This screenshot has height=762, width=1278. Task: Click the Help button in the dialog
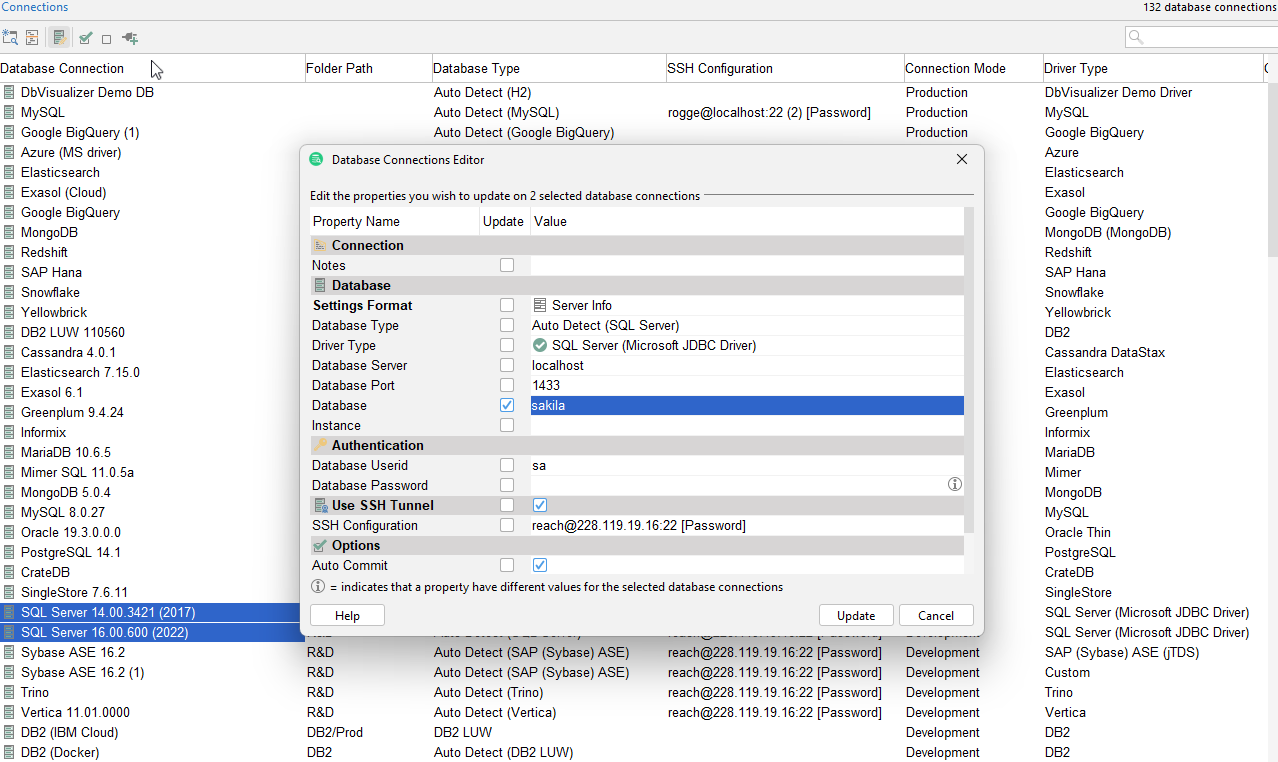click(x=347, y=615)
